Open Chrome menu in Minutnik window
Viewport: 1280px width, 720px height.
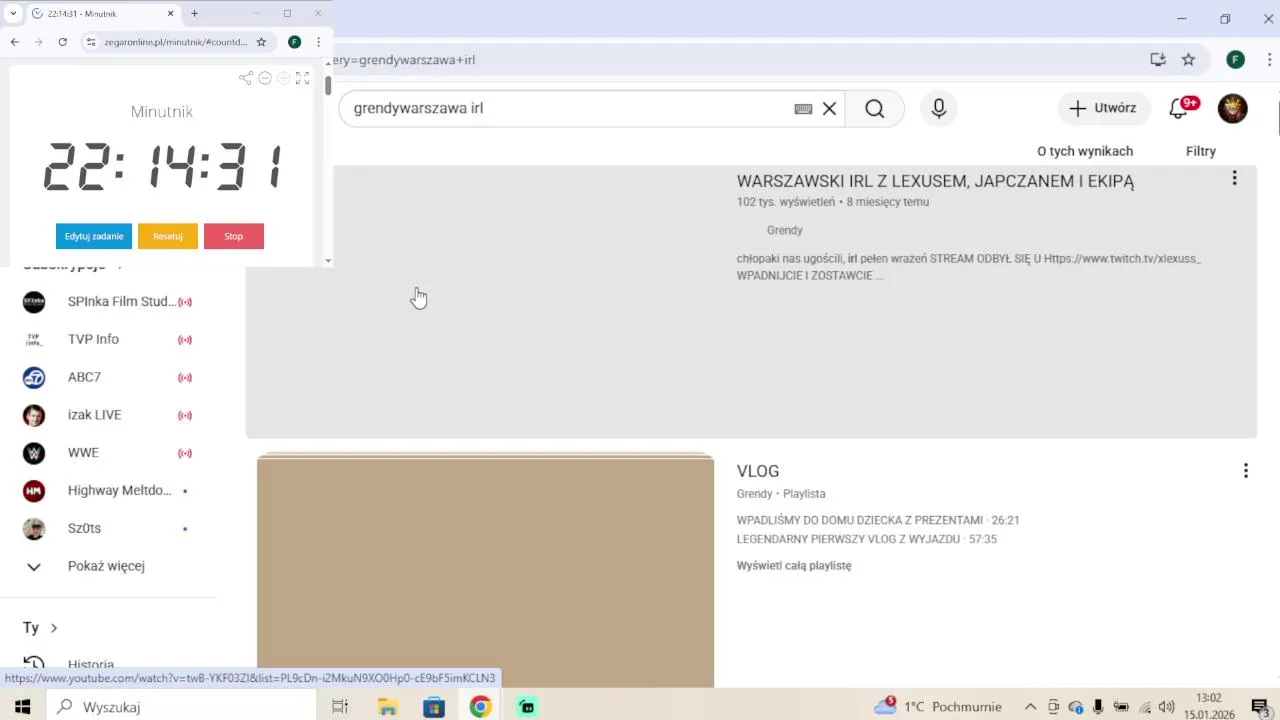tap(318, 42)
